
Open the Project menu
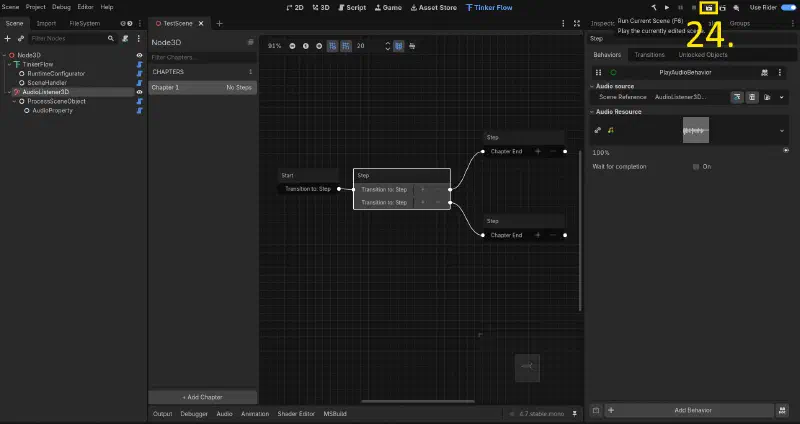click(35, 7)
